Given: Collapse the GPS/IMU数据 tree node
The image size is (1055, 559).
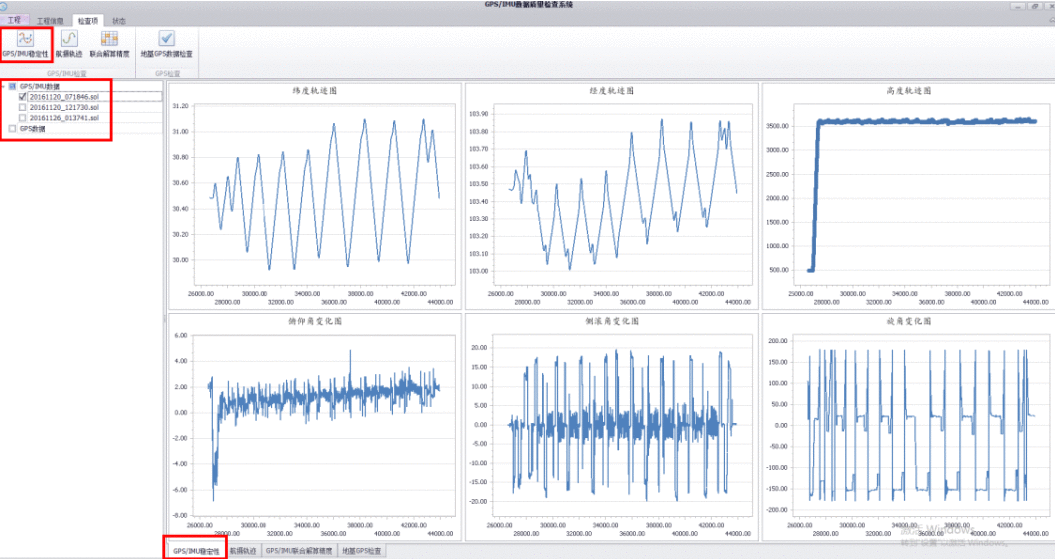Looking at the screenshot, I should pos(3,86).
